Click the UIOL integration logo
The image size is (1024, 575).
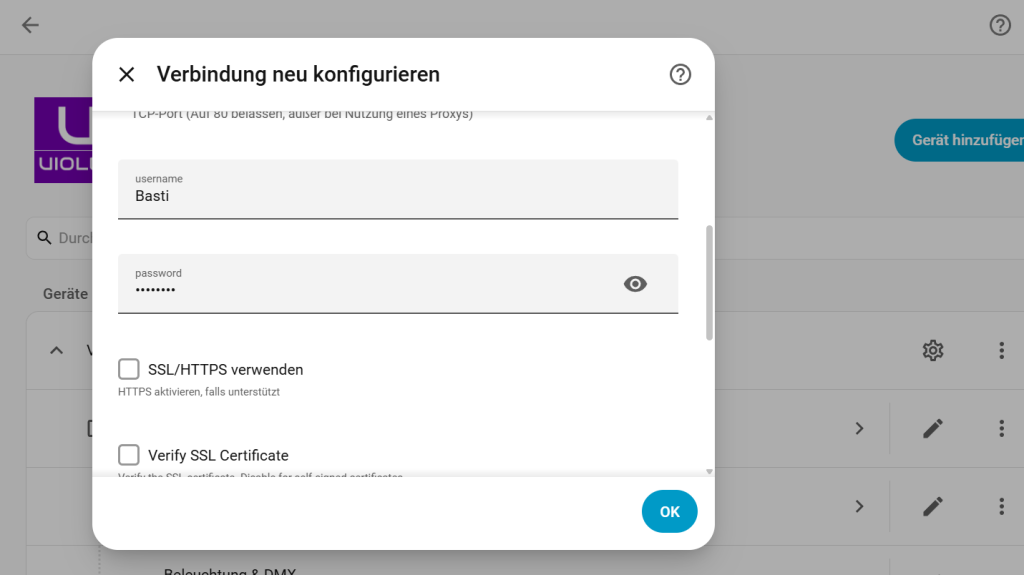[63, 140]
